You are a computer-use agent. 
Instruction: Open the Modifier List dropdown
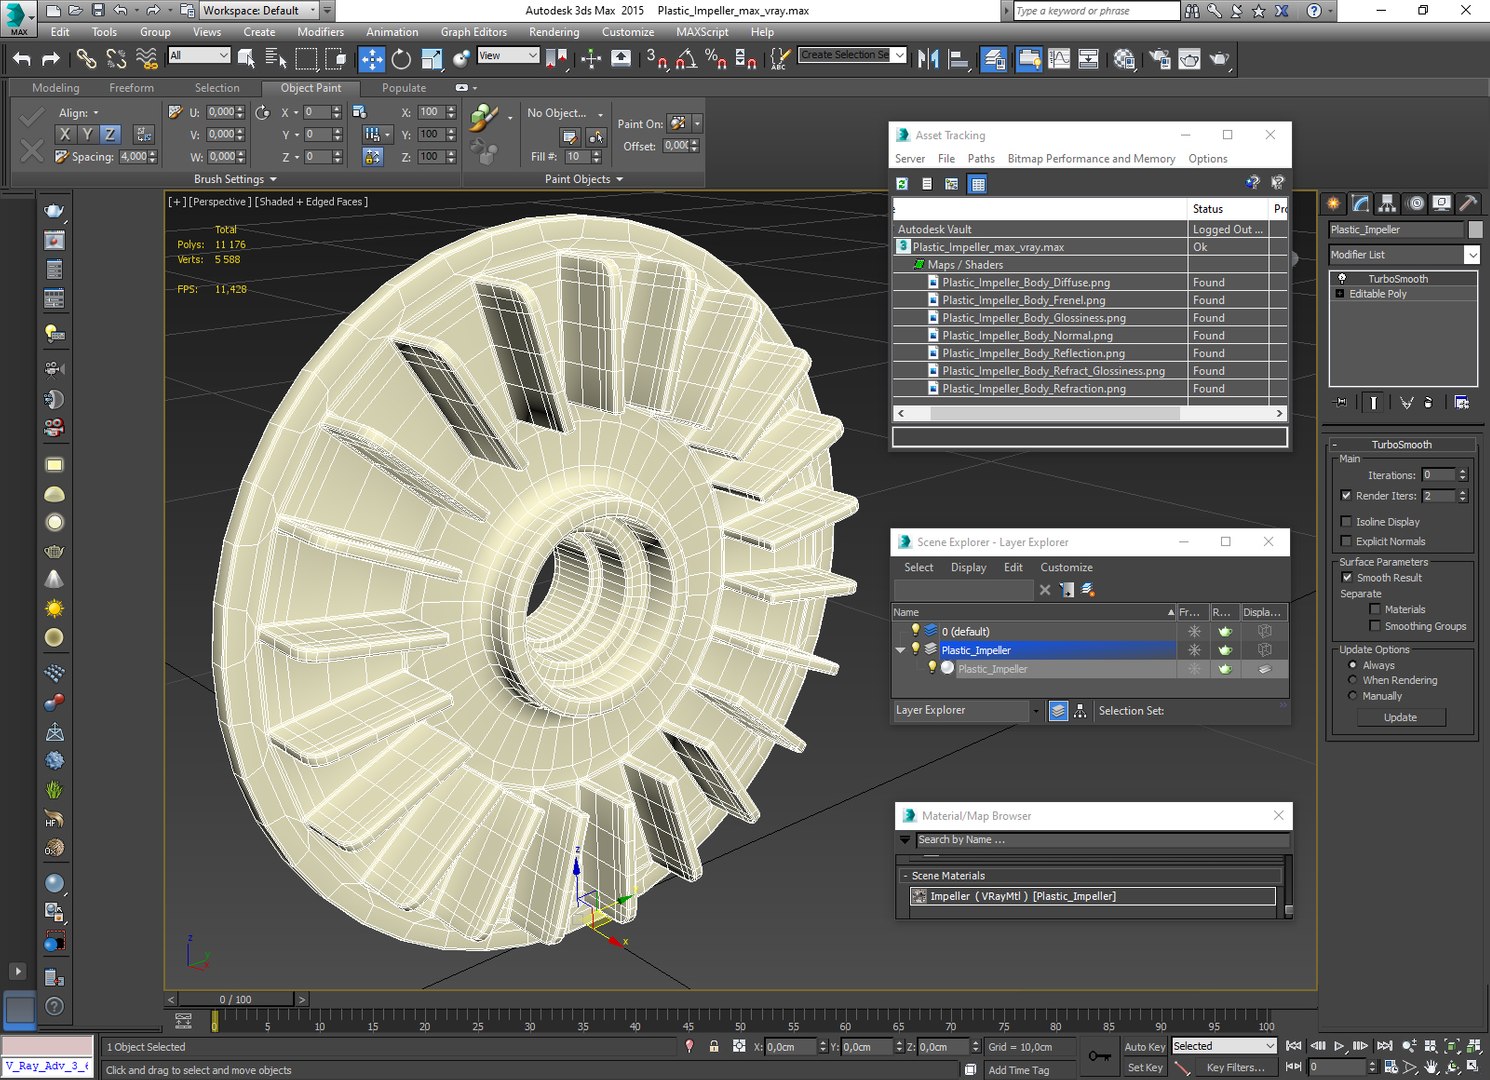pos(1472,255)
